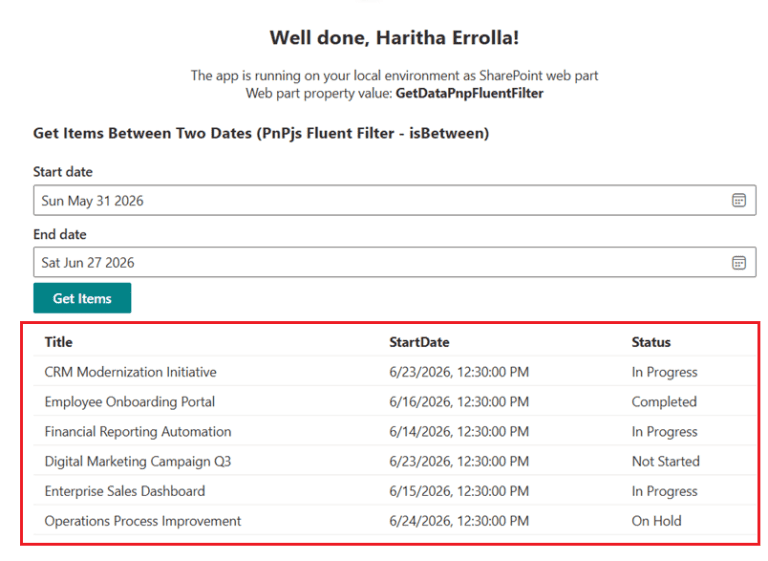Screen dimensions: 768x561
Task: Click the Not Started status cell
Action: 666,462
